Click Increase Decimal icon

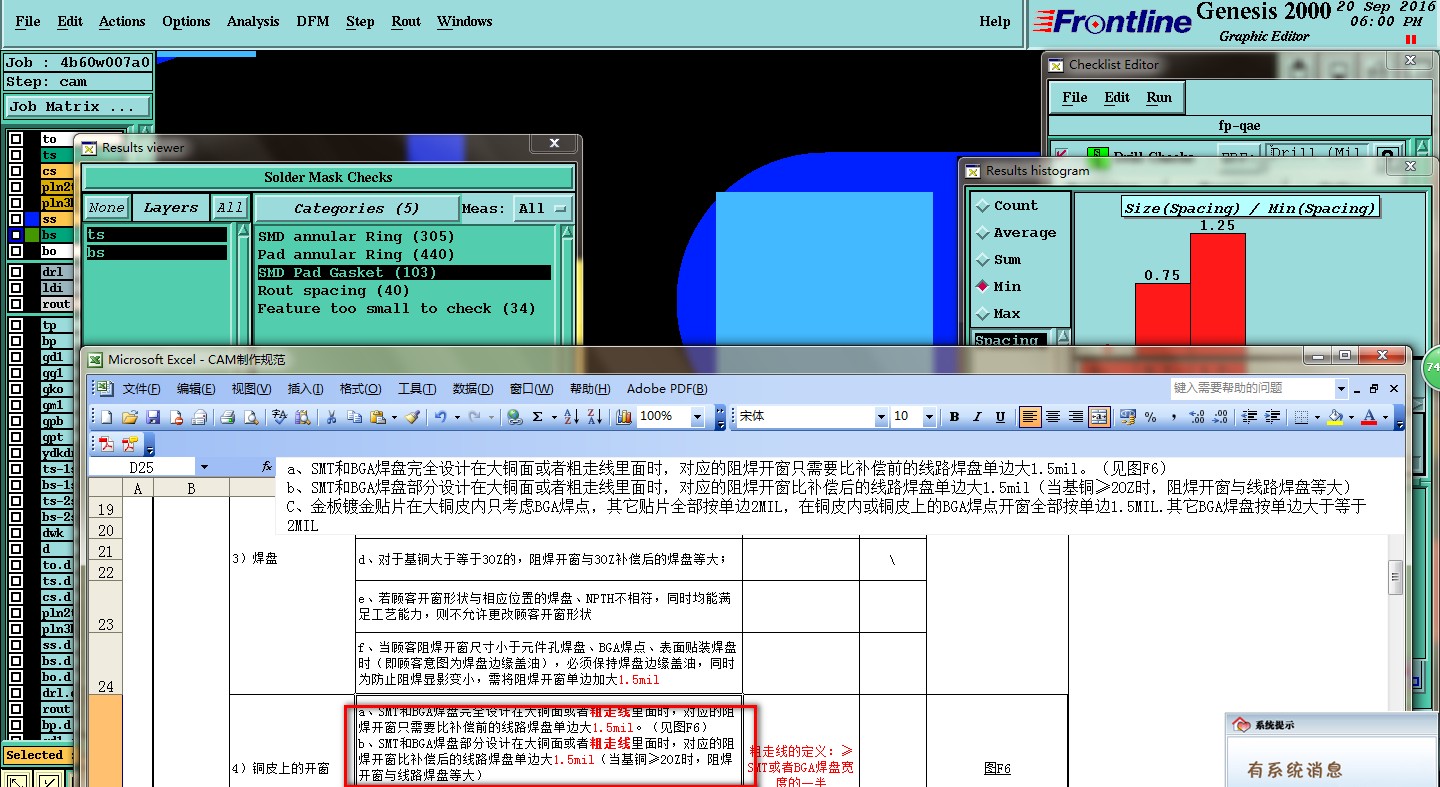(1196, 417)
